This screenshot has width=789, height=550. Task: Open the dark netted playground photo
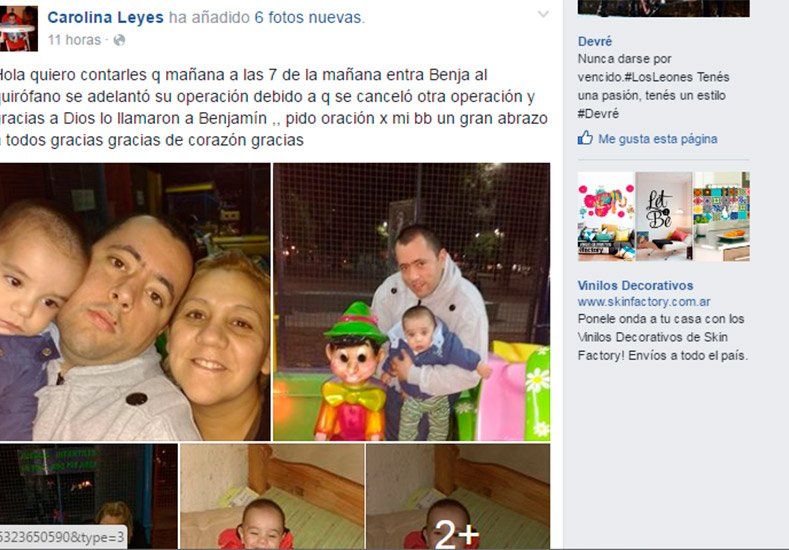89,496
